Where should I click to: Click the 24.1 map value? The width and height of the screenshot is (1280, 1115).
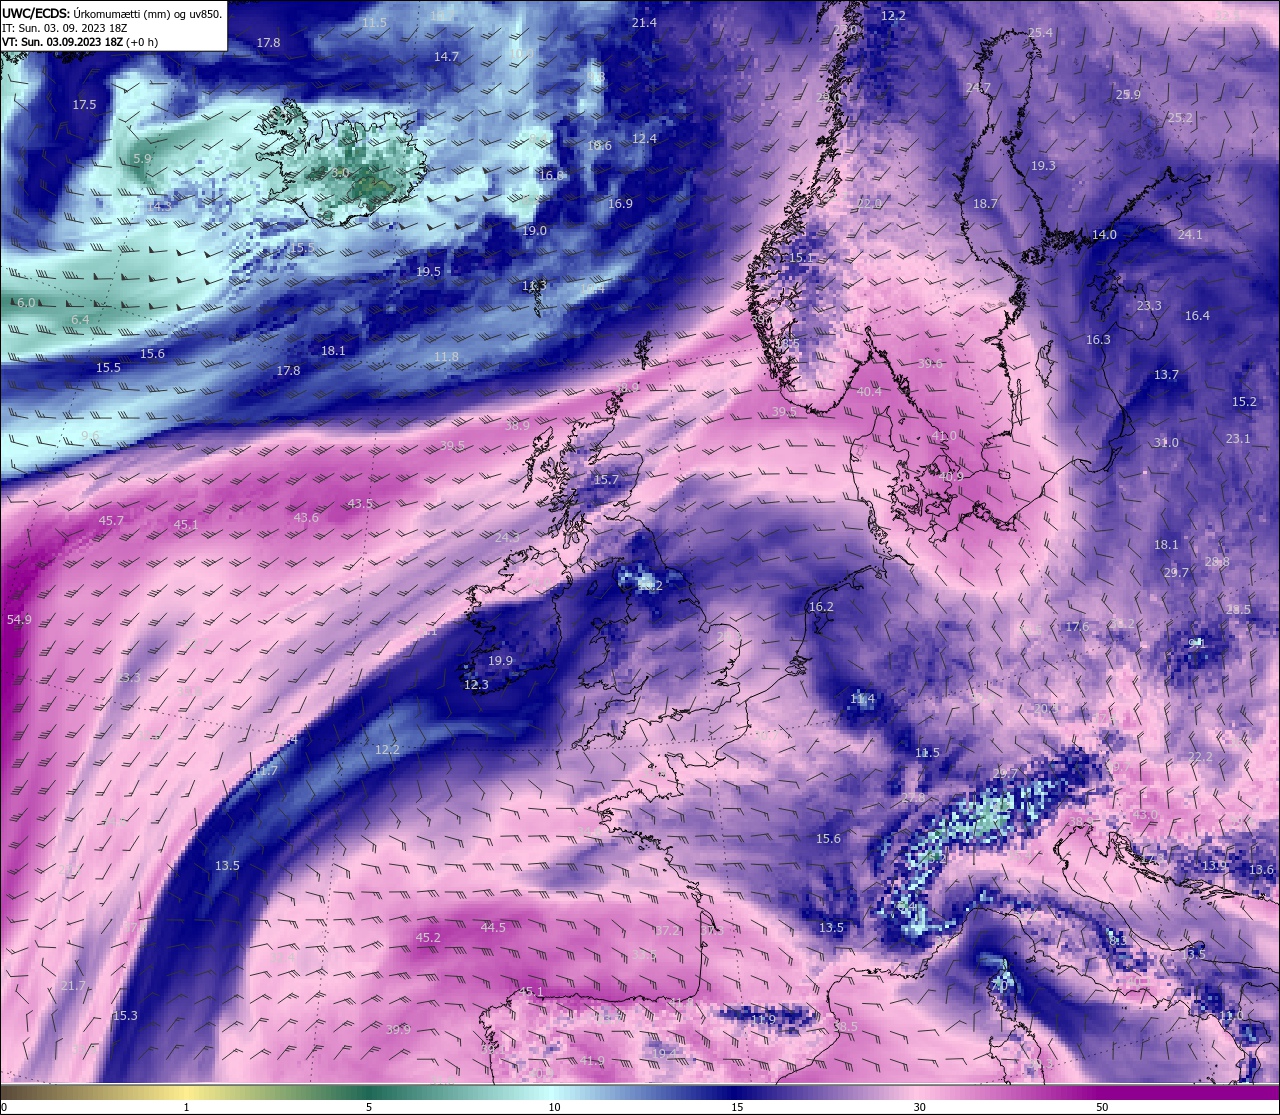(1190, 235)
